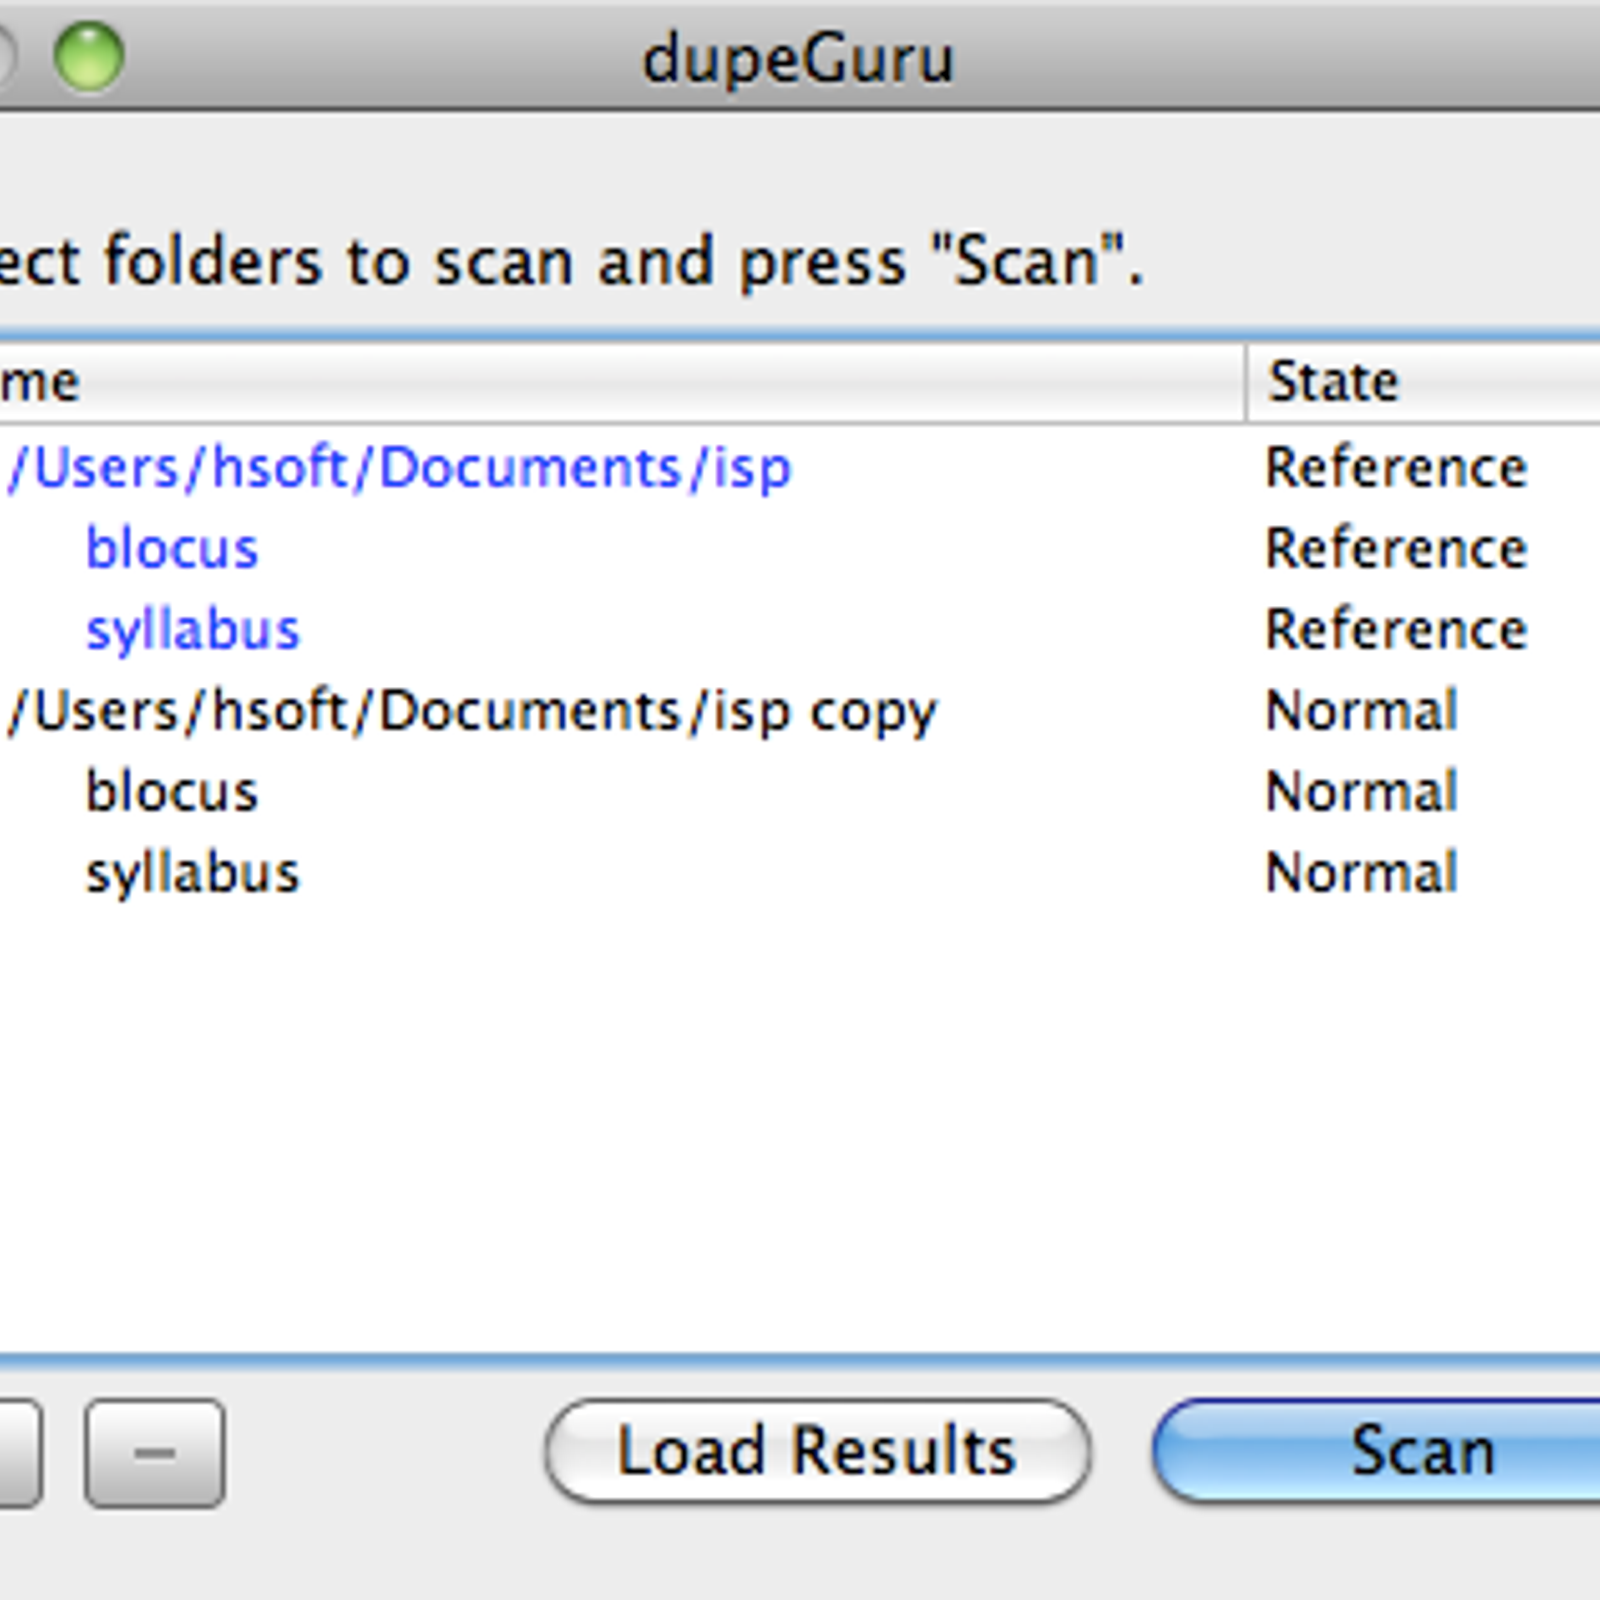This screenshot has height=1600, width=1600.
Task: Click the Name column header
Action: (x=622, y=382)
